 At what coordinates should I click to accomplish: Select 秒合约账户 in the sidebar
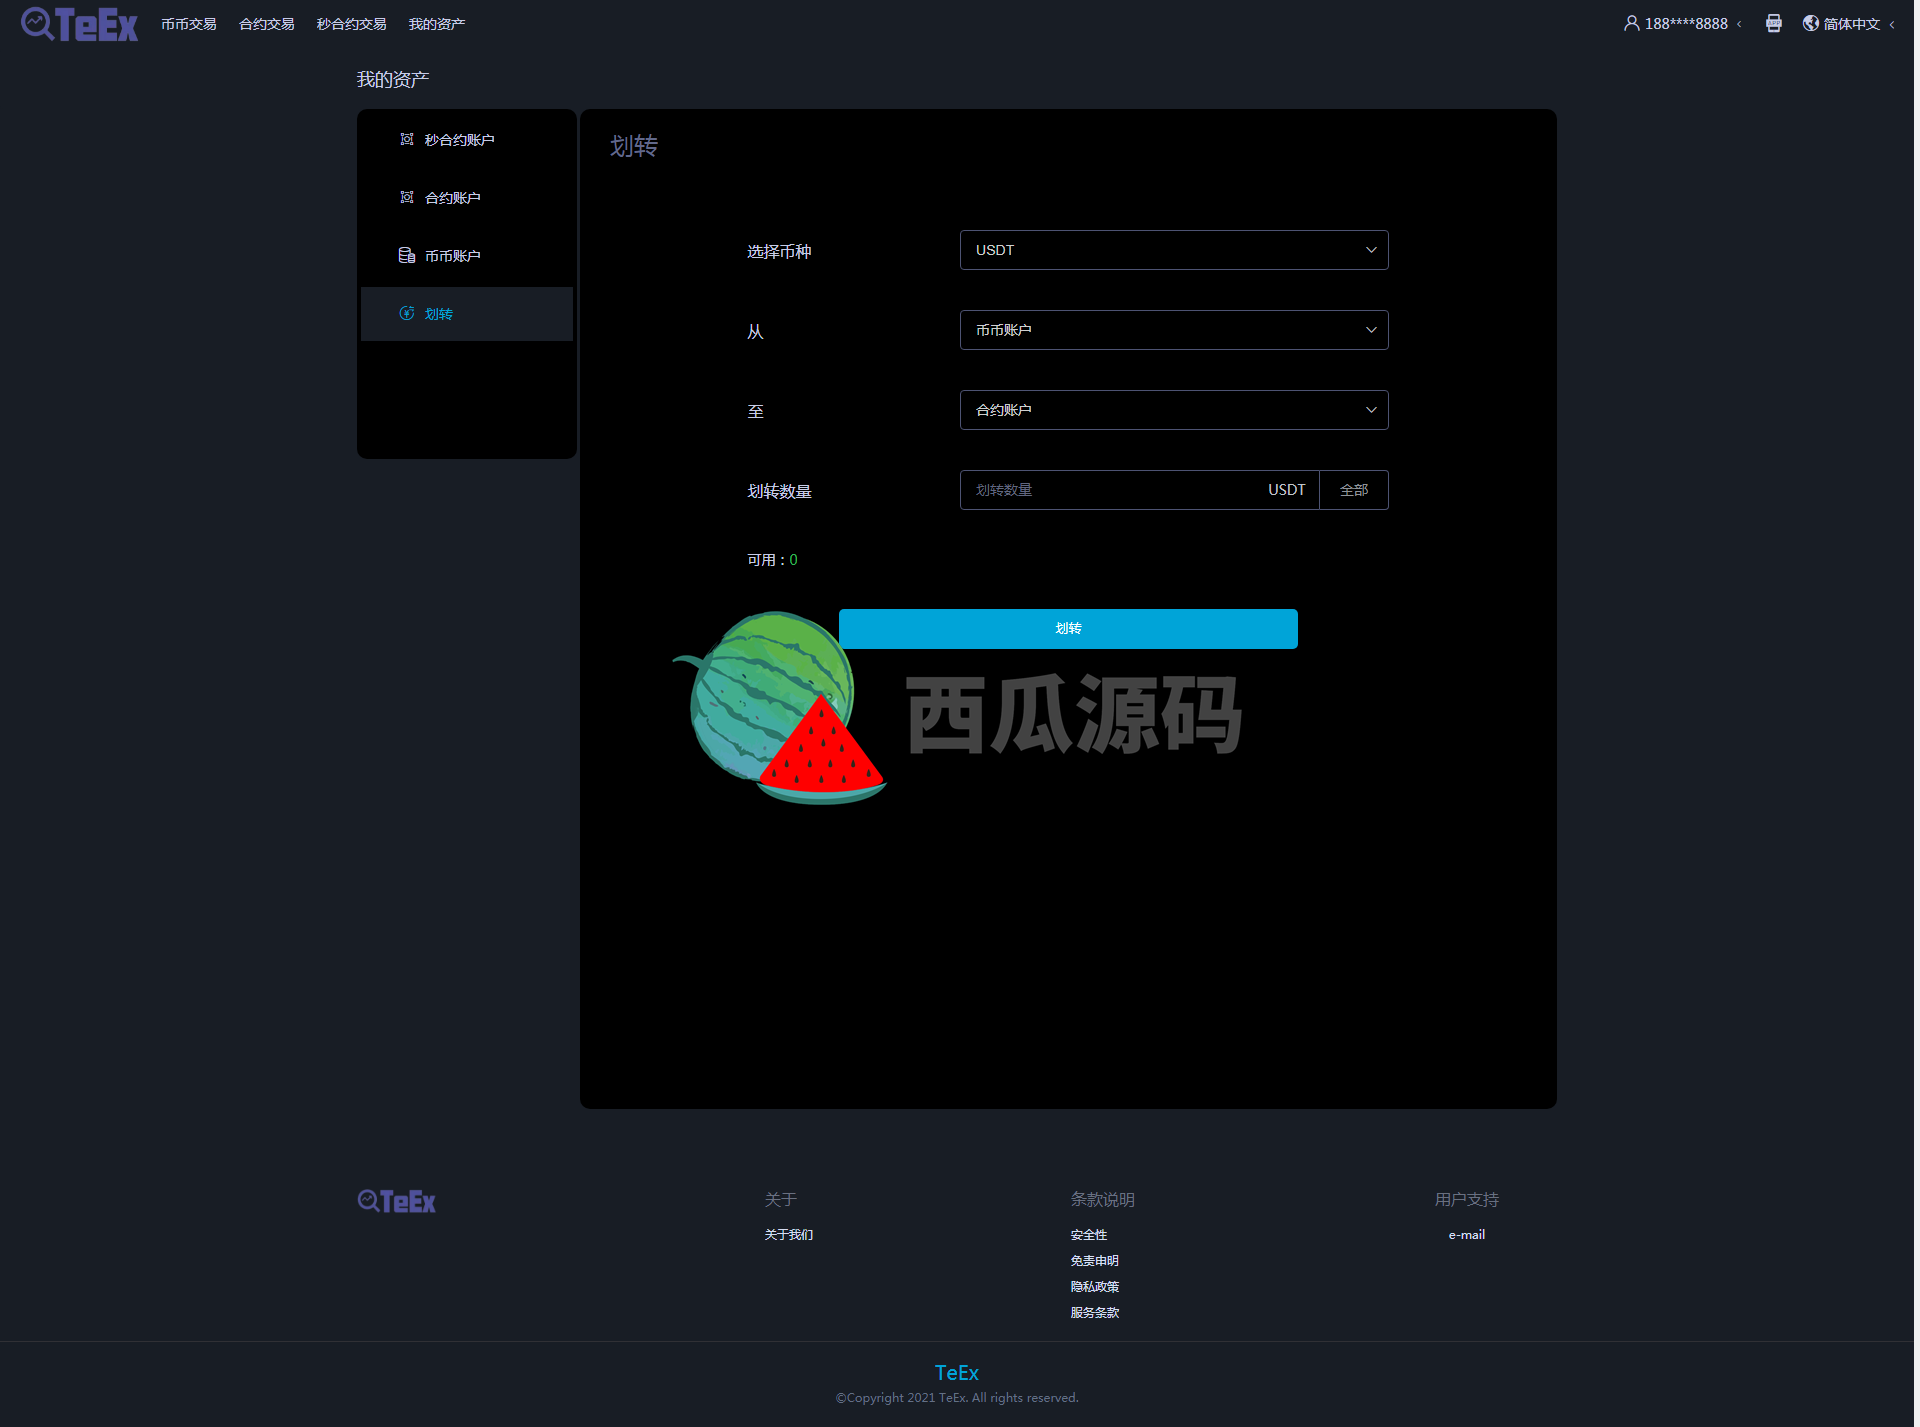click(x=467, y=140)
